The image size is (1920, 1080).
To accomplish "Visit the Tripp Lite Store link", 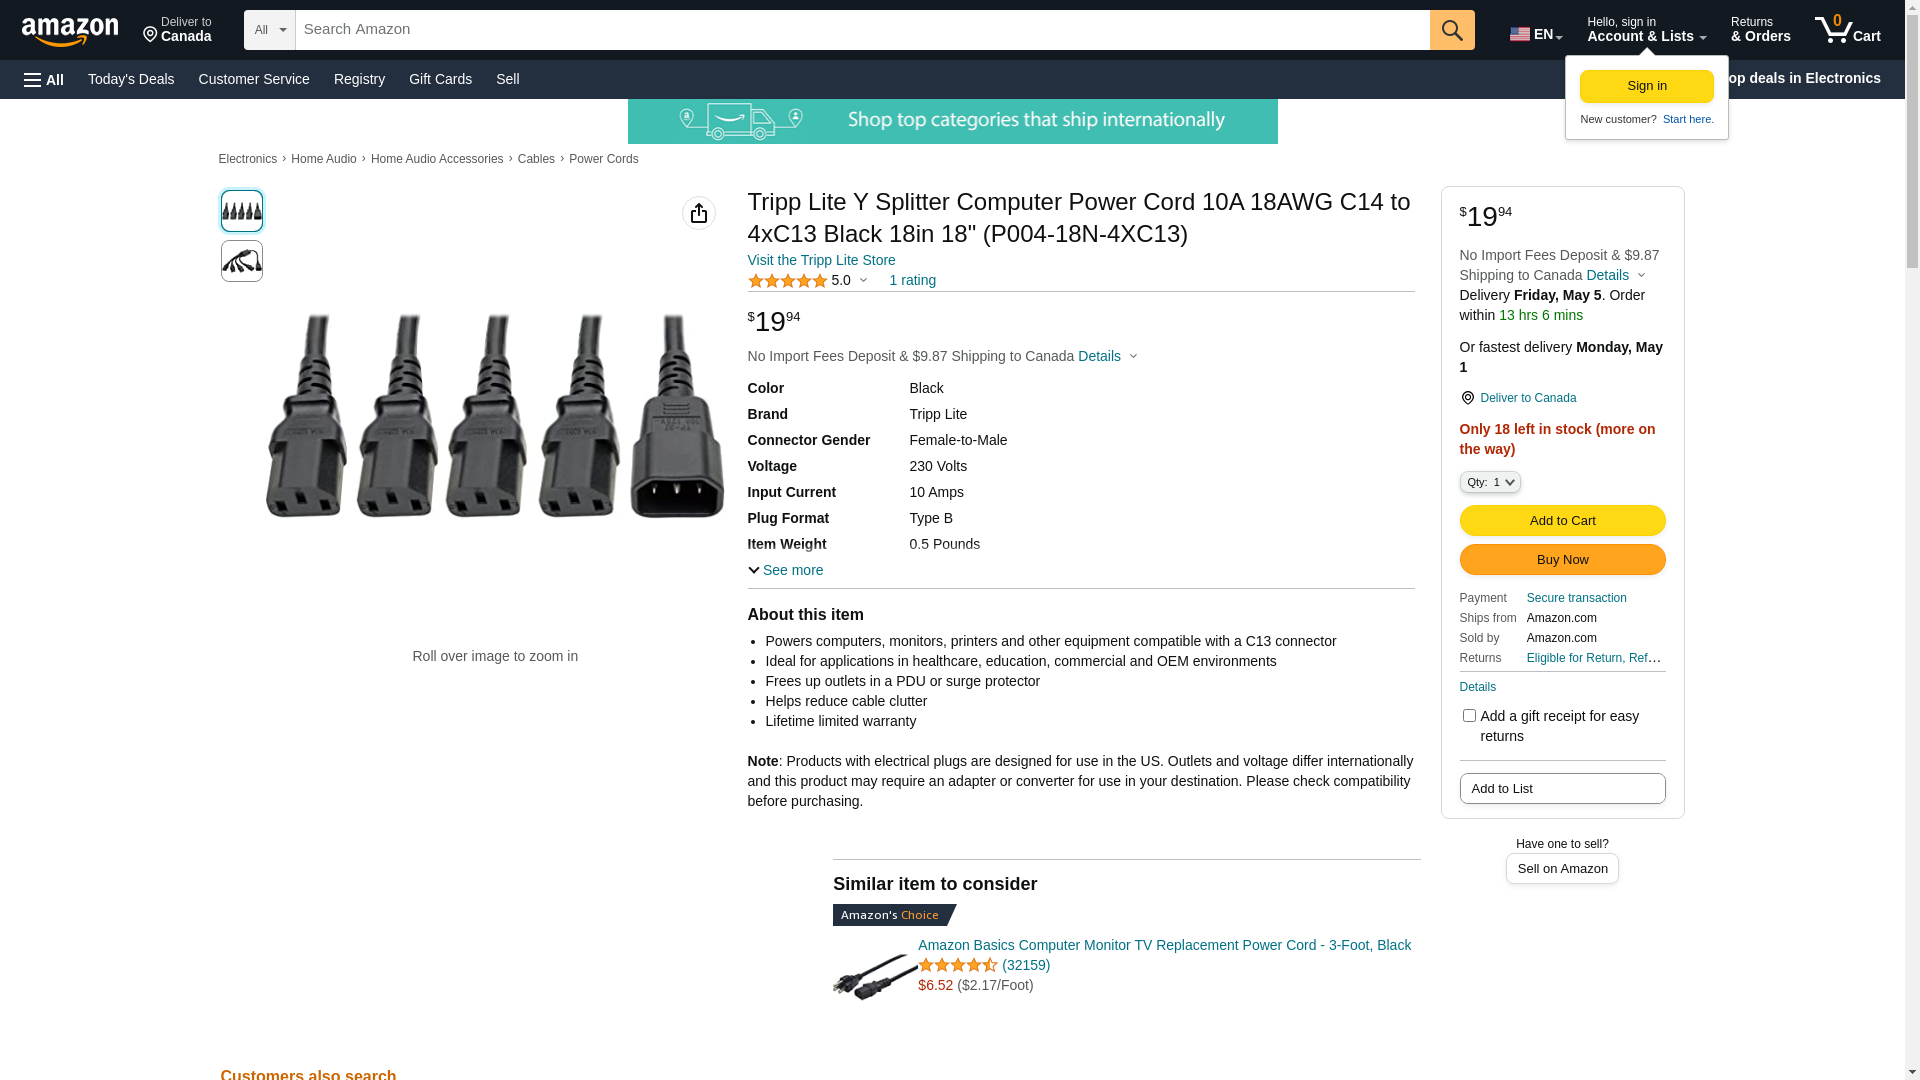I will [821, 260].
